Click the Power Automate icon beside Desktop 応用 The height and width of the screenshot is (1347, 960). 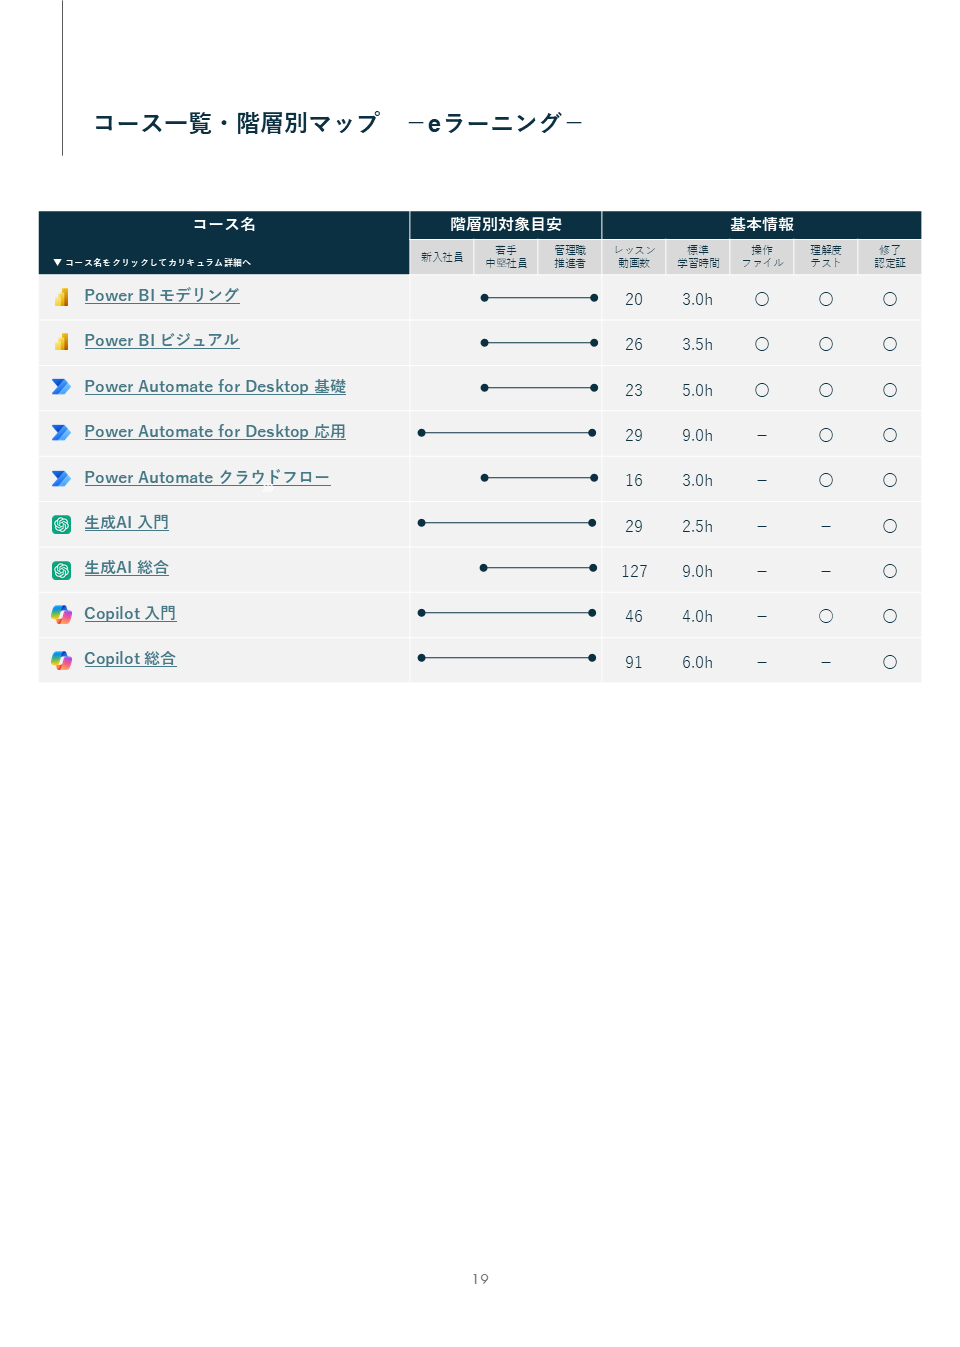point(61,432)
